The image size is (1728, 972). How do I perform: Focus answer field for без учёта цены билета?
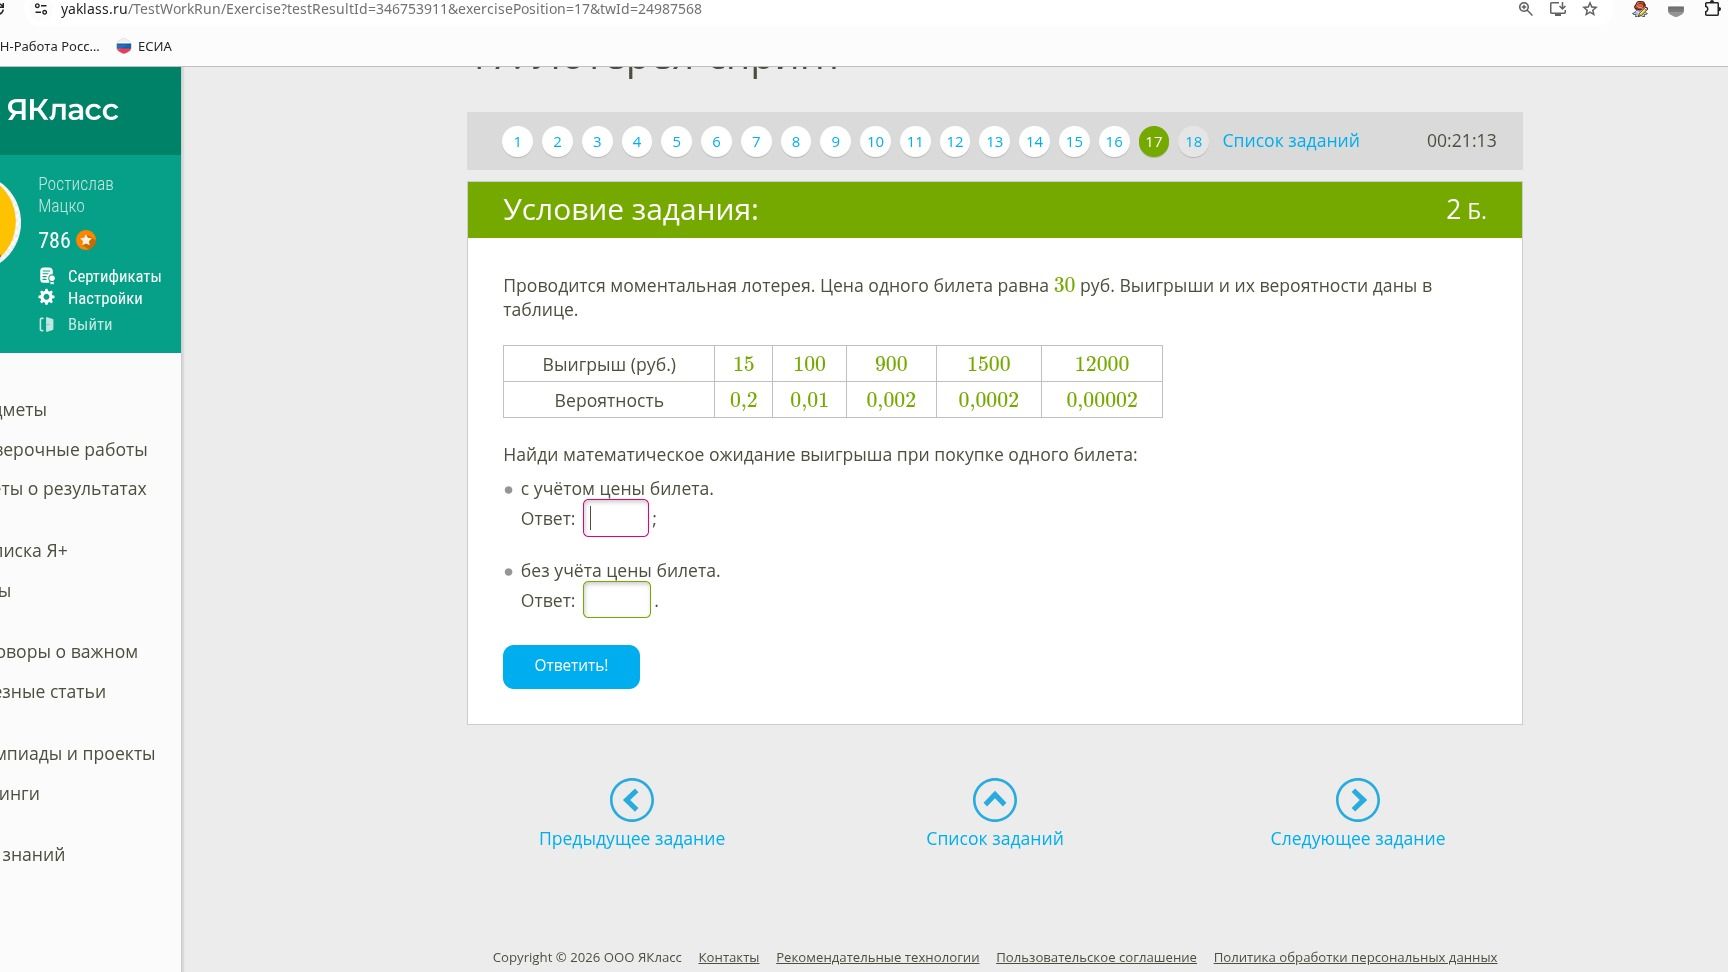pos(617,600)
